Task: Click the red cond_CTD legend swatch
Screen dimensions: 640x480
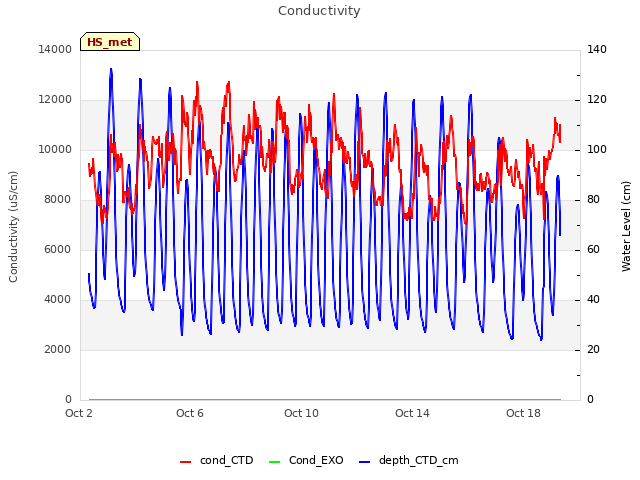Action: coord(185,462)
